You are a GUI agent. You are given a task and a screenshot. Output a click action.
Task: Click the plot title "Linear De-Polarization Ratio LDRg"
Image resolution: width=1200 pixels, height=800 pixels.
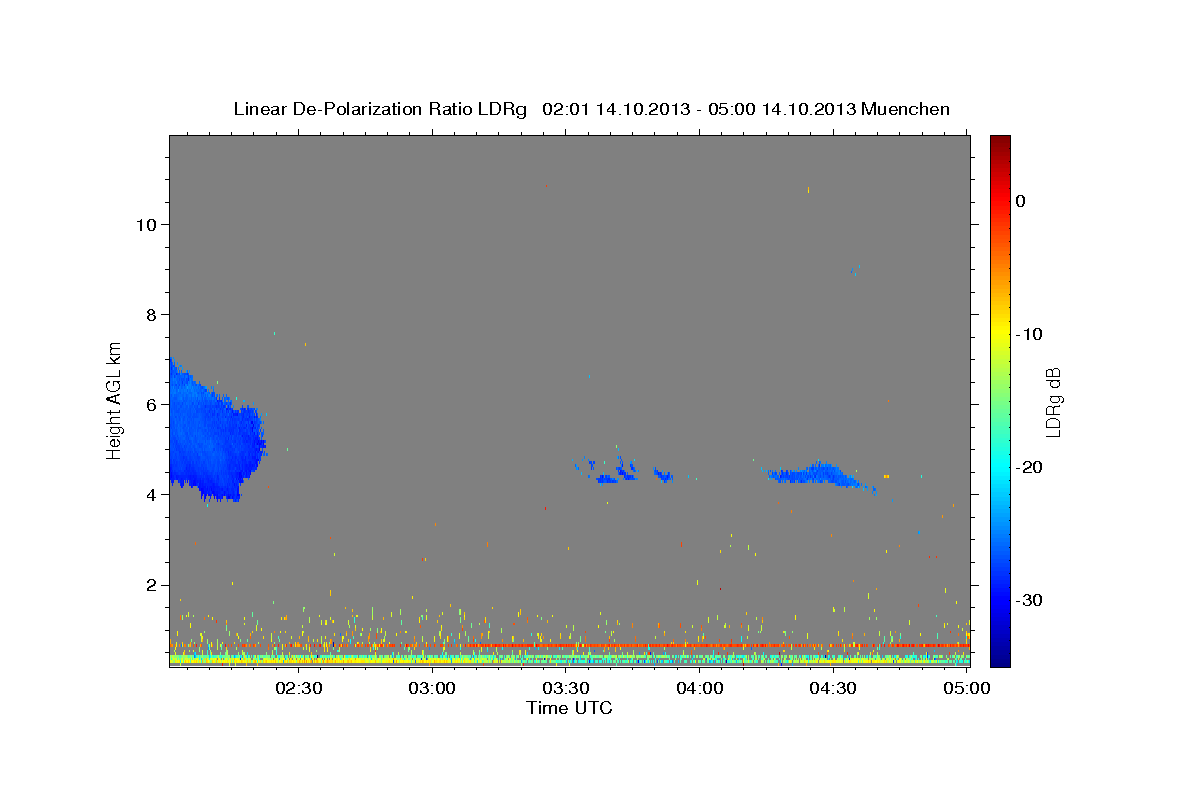point(380,109)
